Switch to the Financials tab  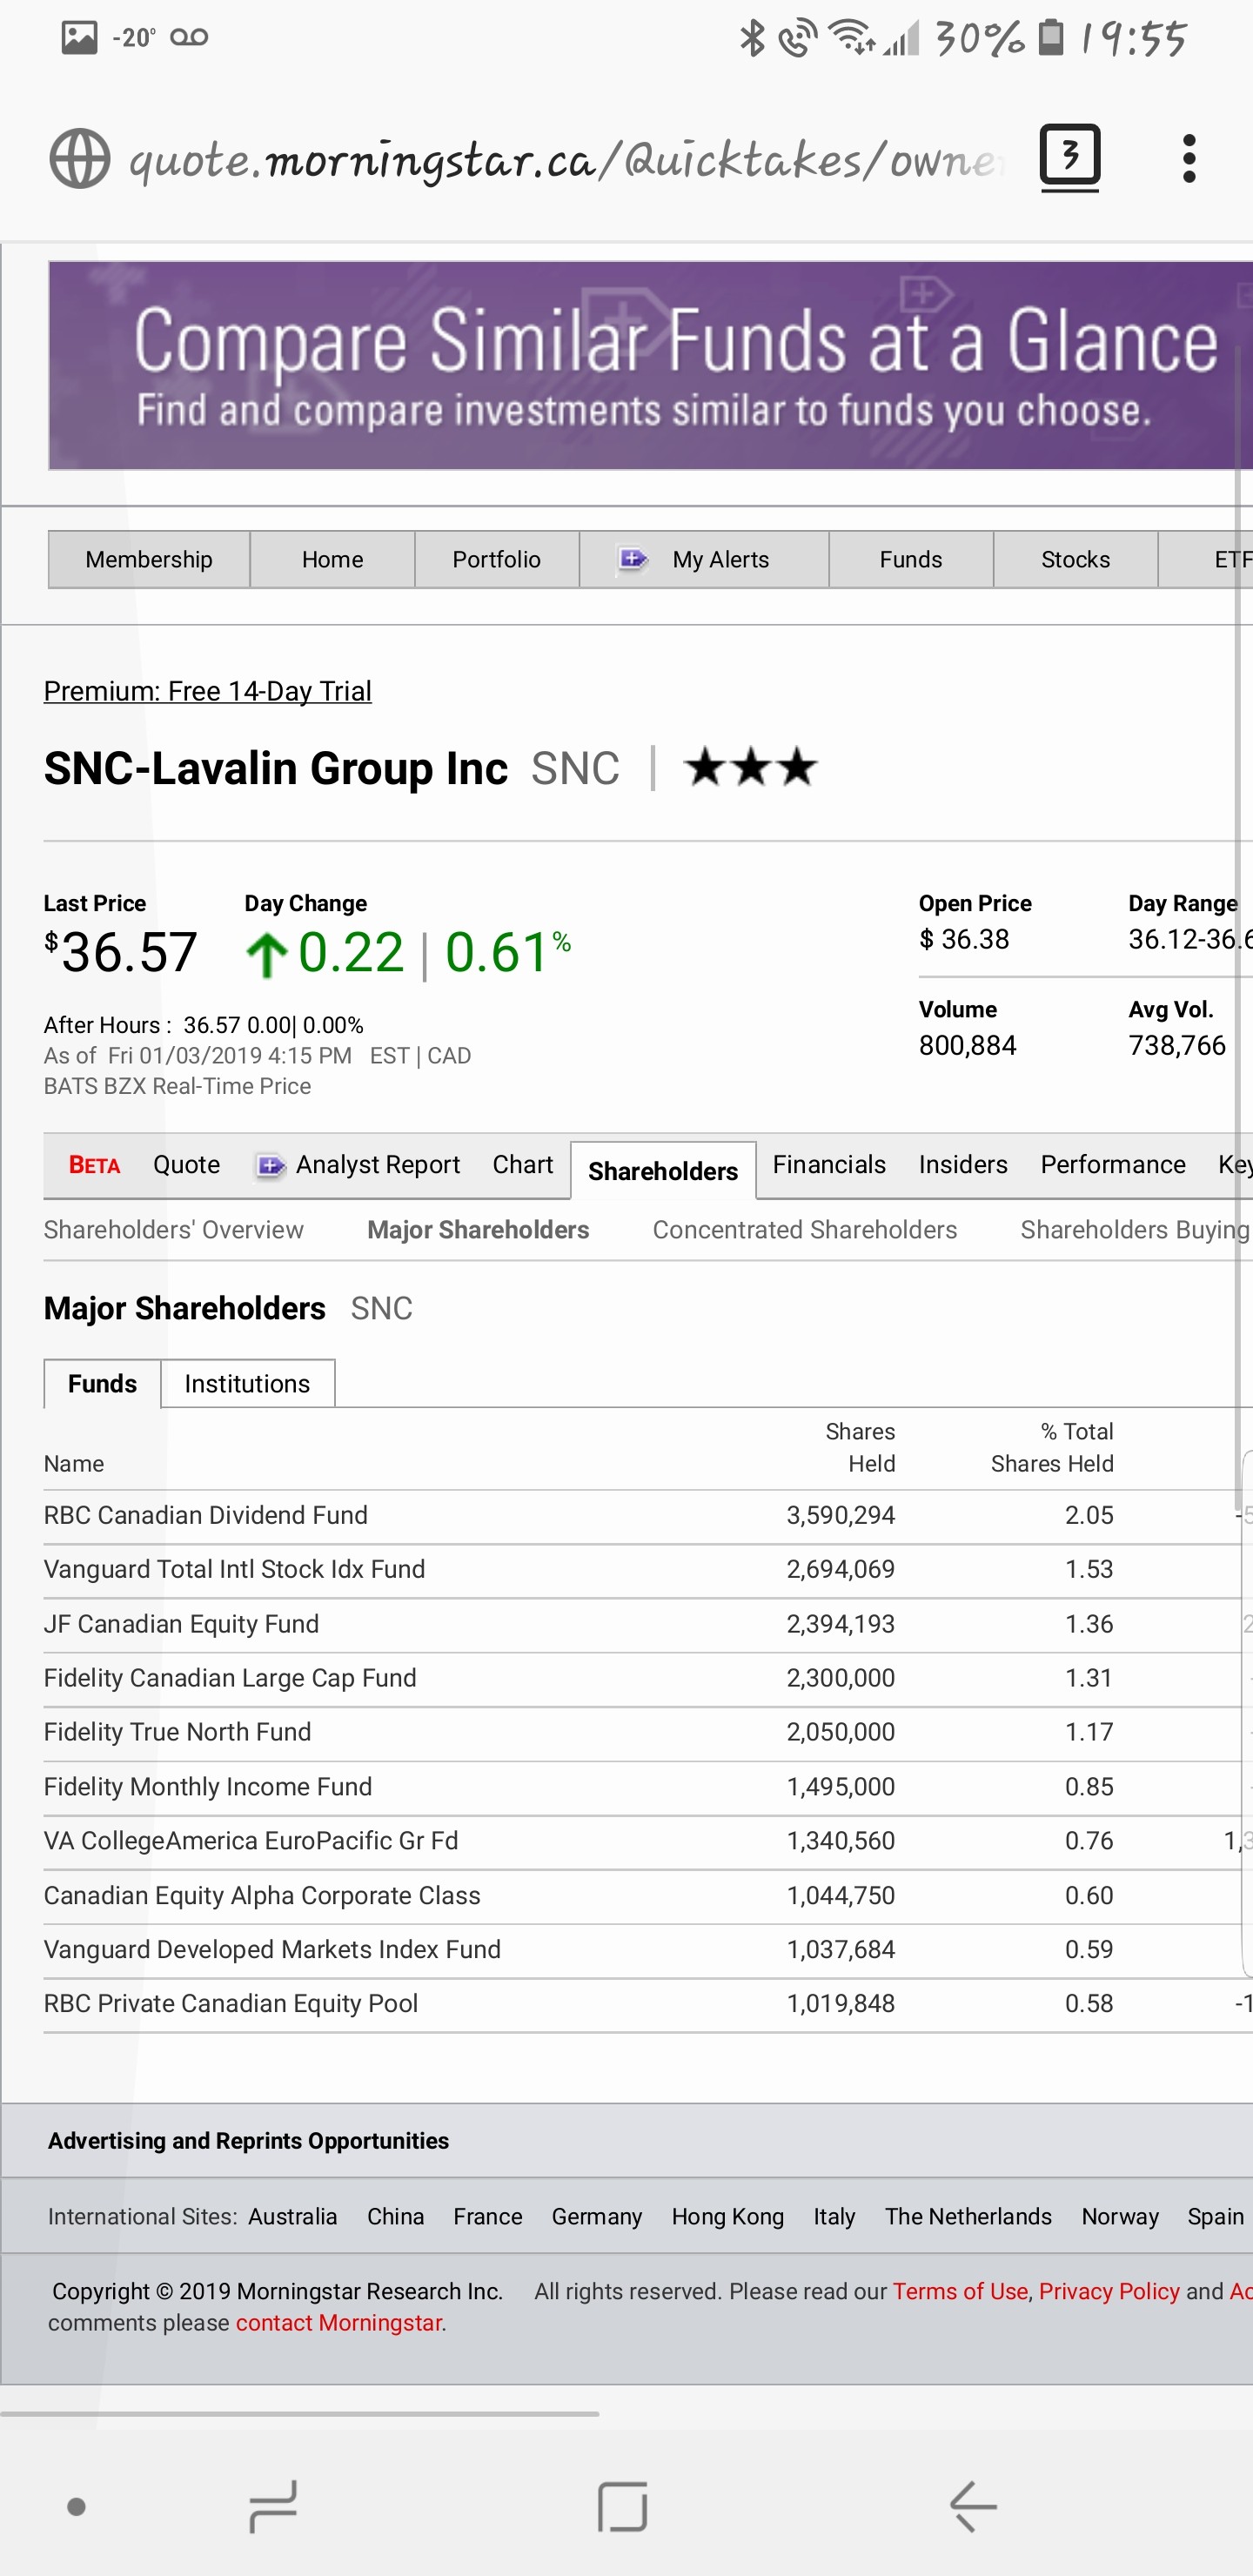pyautogui.click(x=829, y=1165)
